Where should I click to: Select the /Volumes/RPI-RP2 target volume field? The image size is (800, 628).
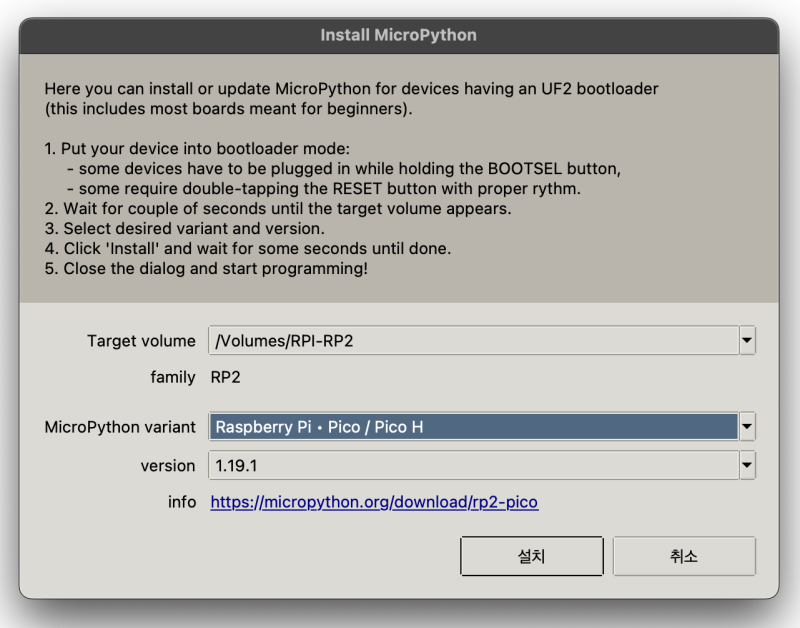pos(473,341)
